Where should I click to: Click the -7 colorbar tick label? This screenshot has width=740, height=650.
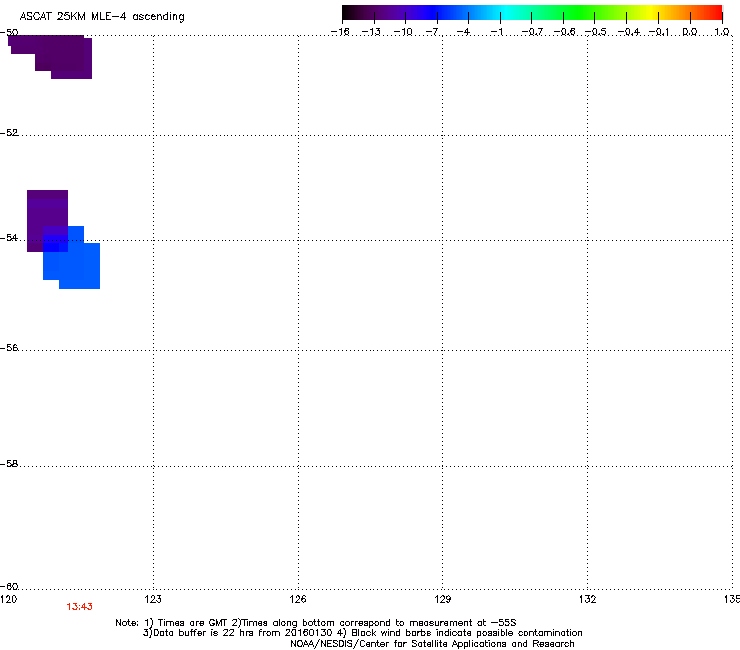click(x=433, y=32)
